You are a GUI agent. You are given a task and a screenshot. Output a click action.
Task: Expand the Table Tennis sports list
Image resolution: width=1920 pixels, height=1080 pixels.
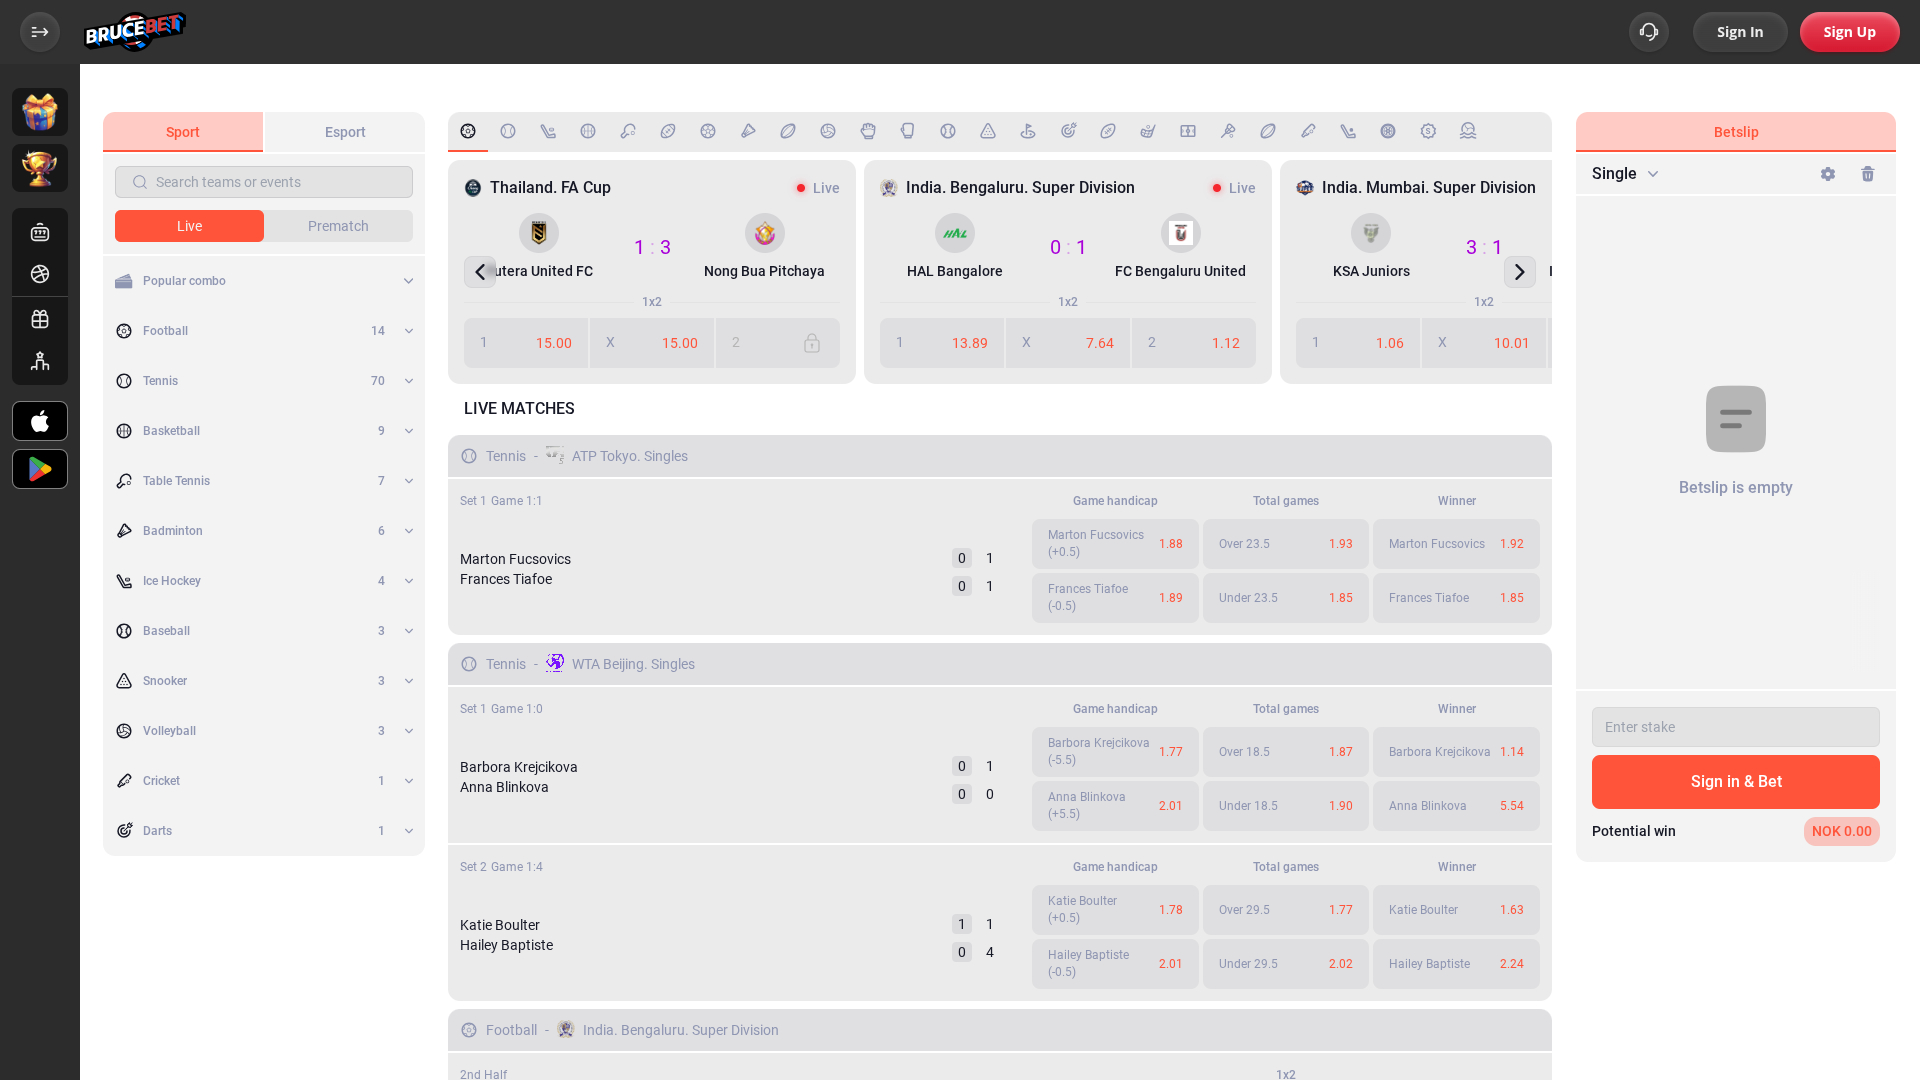(x=408, y=481)
